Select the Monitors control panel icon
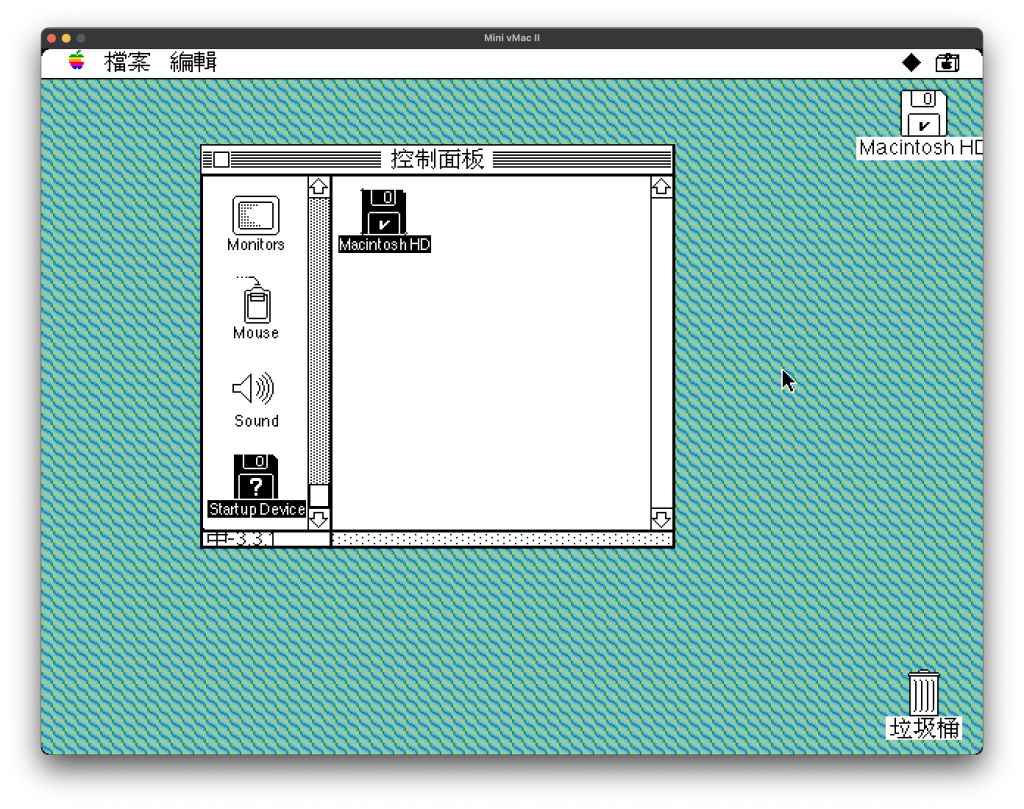 click(x=256, y=216)
